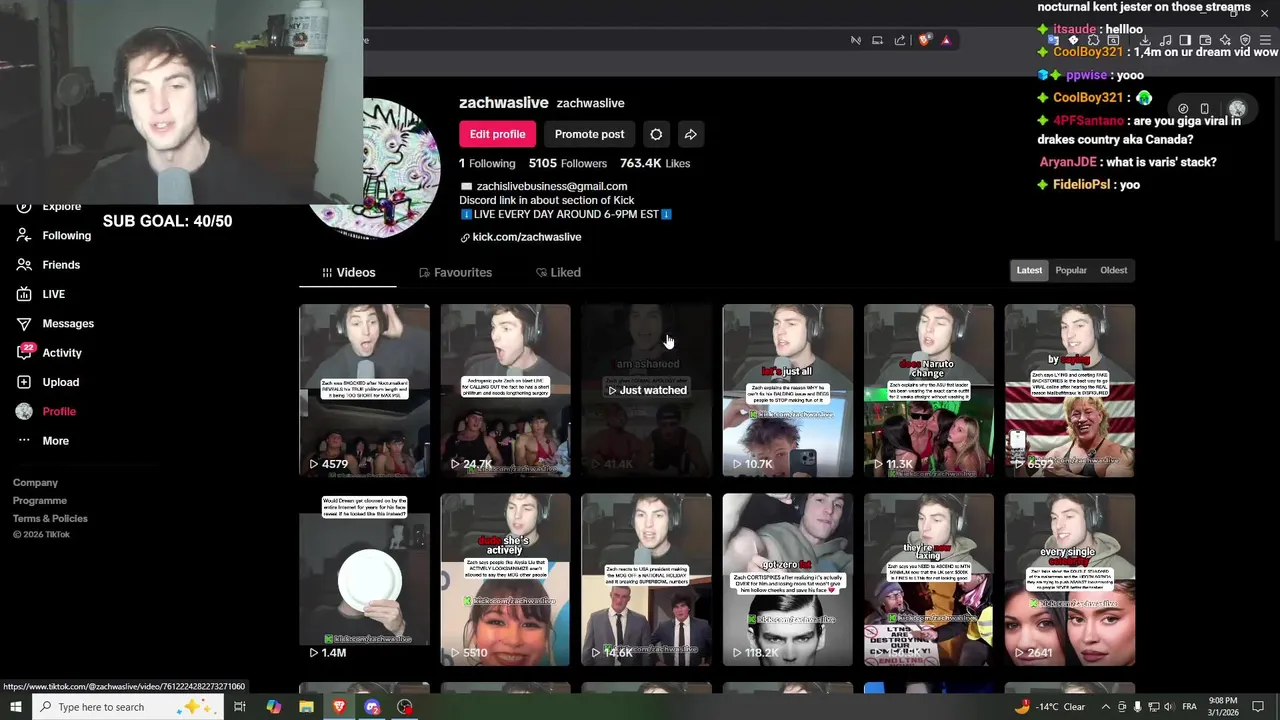Open video with 2641 views
The width and height of the screenshot is (1280, 720).
click(x=1069, y=579)
